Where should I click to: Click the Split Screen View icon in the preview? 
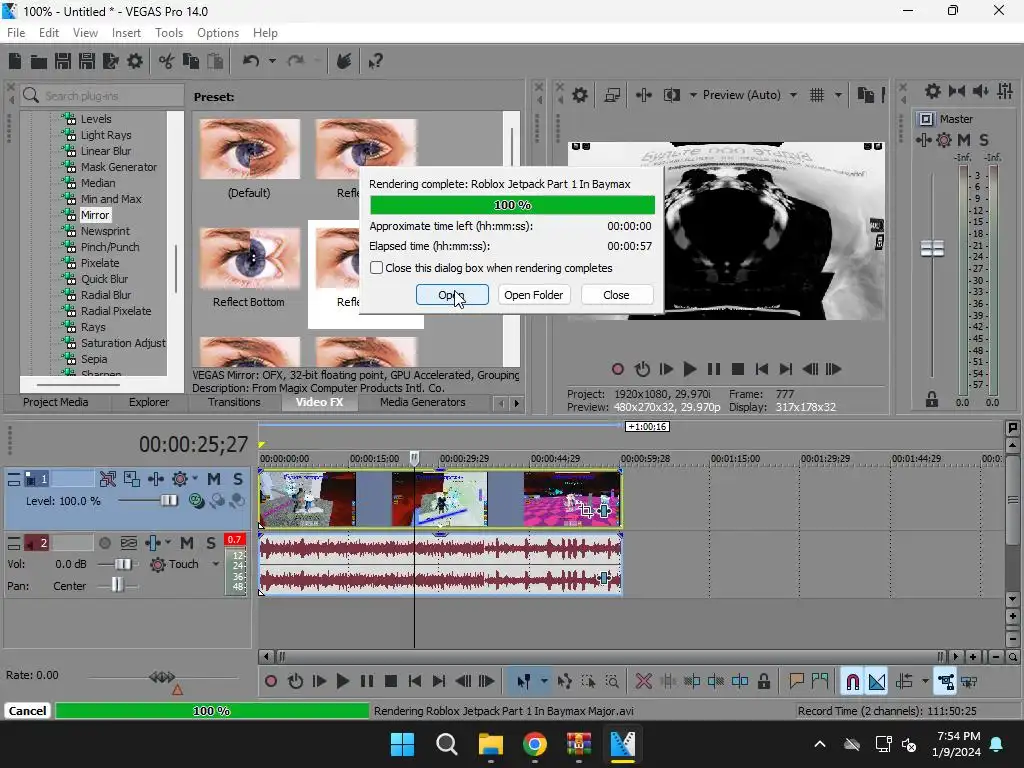671,95
